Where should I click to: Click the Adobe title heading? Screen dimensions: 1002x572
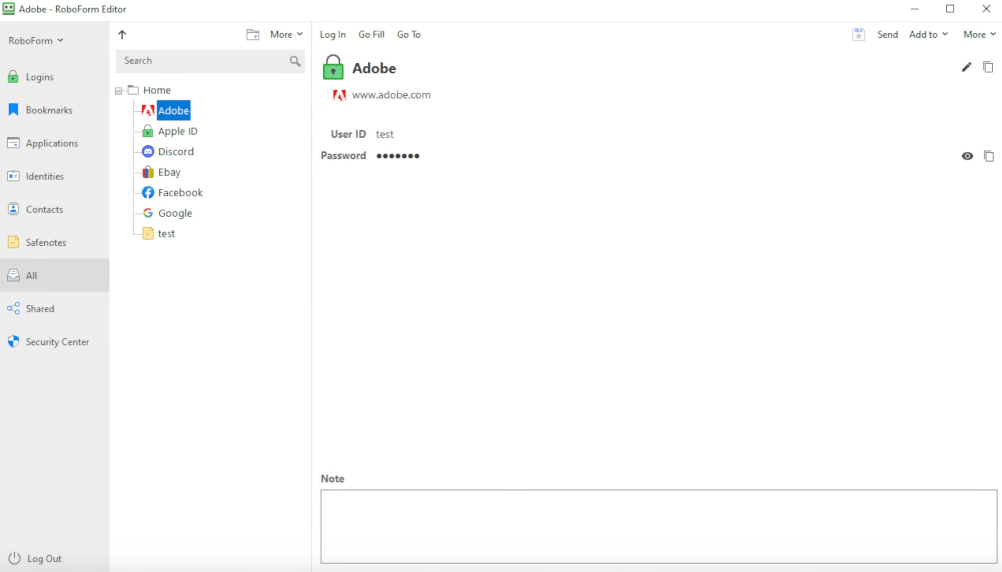click(x=374, y=68)
